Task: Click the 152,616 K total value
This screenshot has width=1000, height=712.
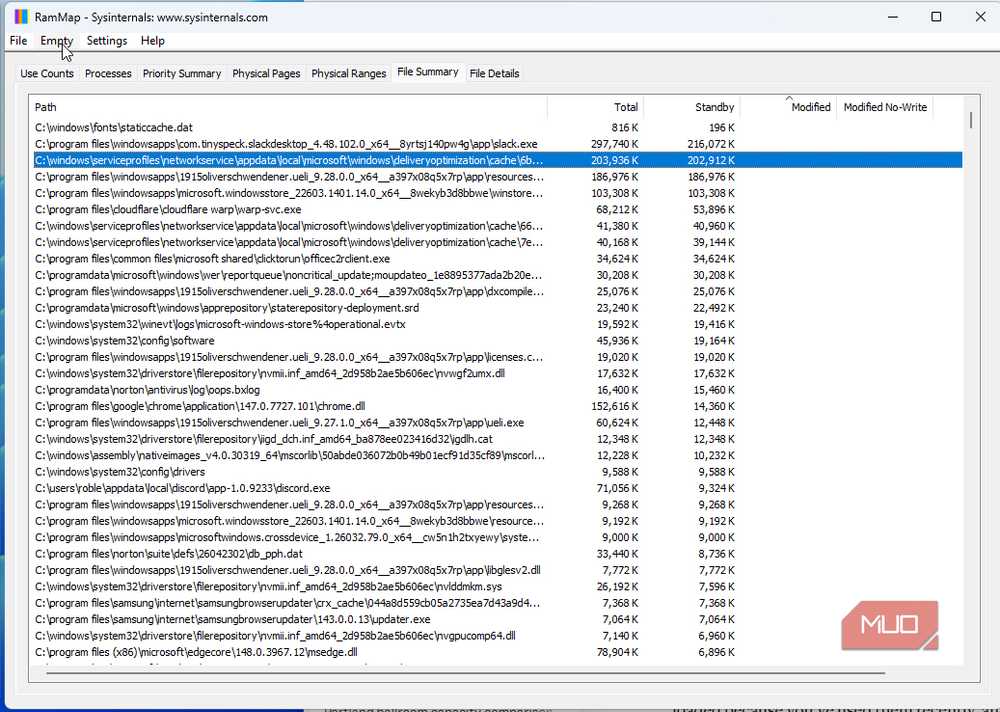Action: 615,406
